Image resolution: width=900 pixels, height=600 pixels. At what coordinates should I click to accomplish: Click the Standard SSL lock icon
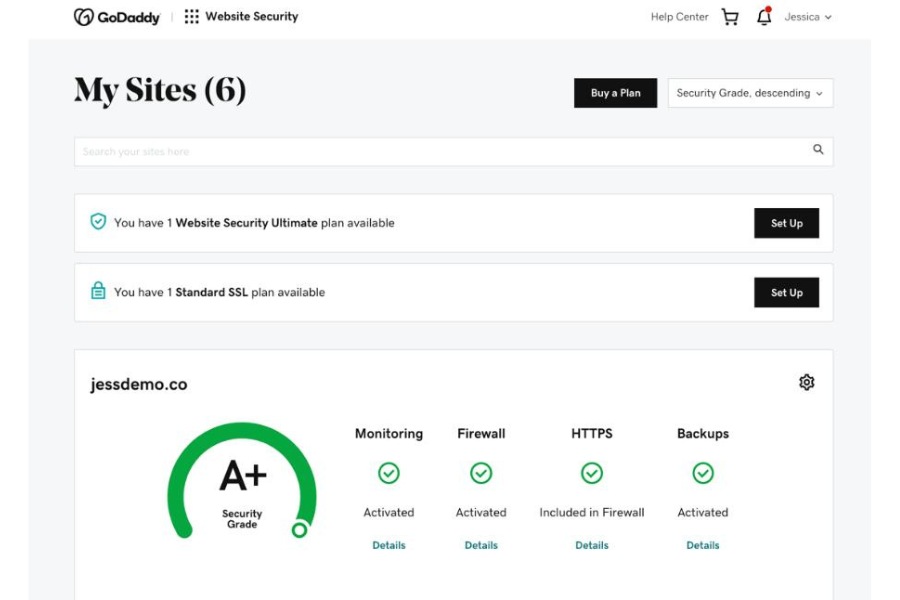pyautogui.click(x=98, y=291)
